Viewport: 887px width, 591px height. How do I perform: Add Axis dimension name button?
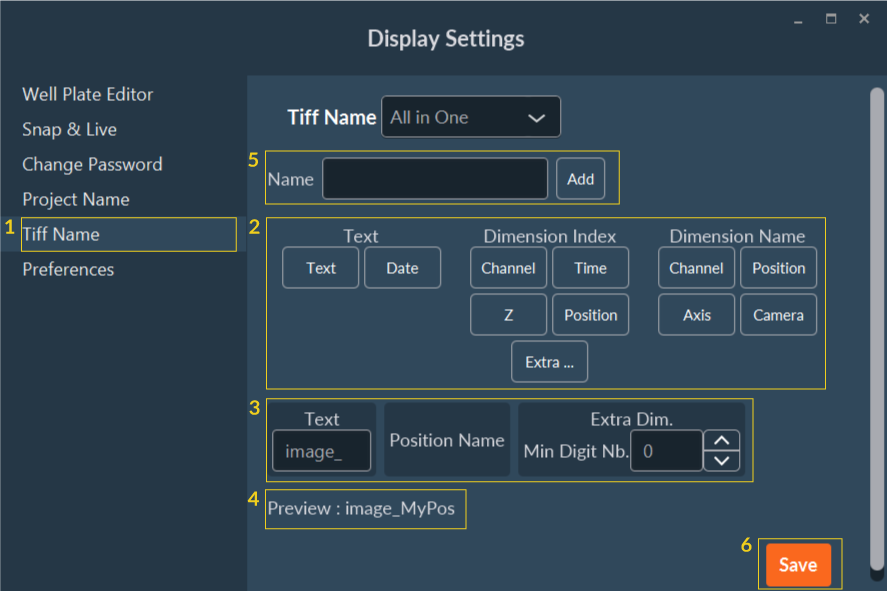pos(696,315)
